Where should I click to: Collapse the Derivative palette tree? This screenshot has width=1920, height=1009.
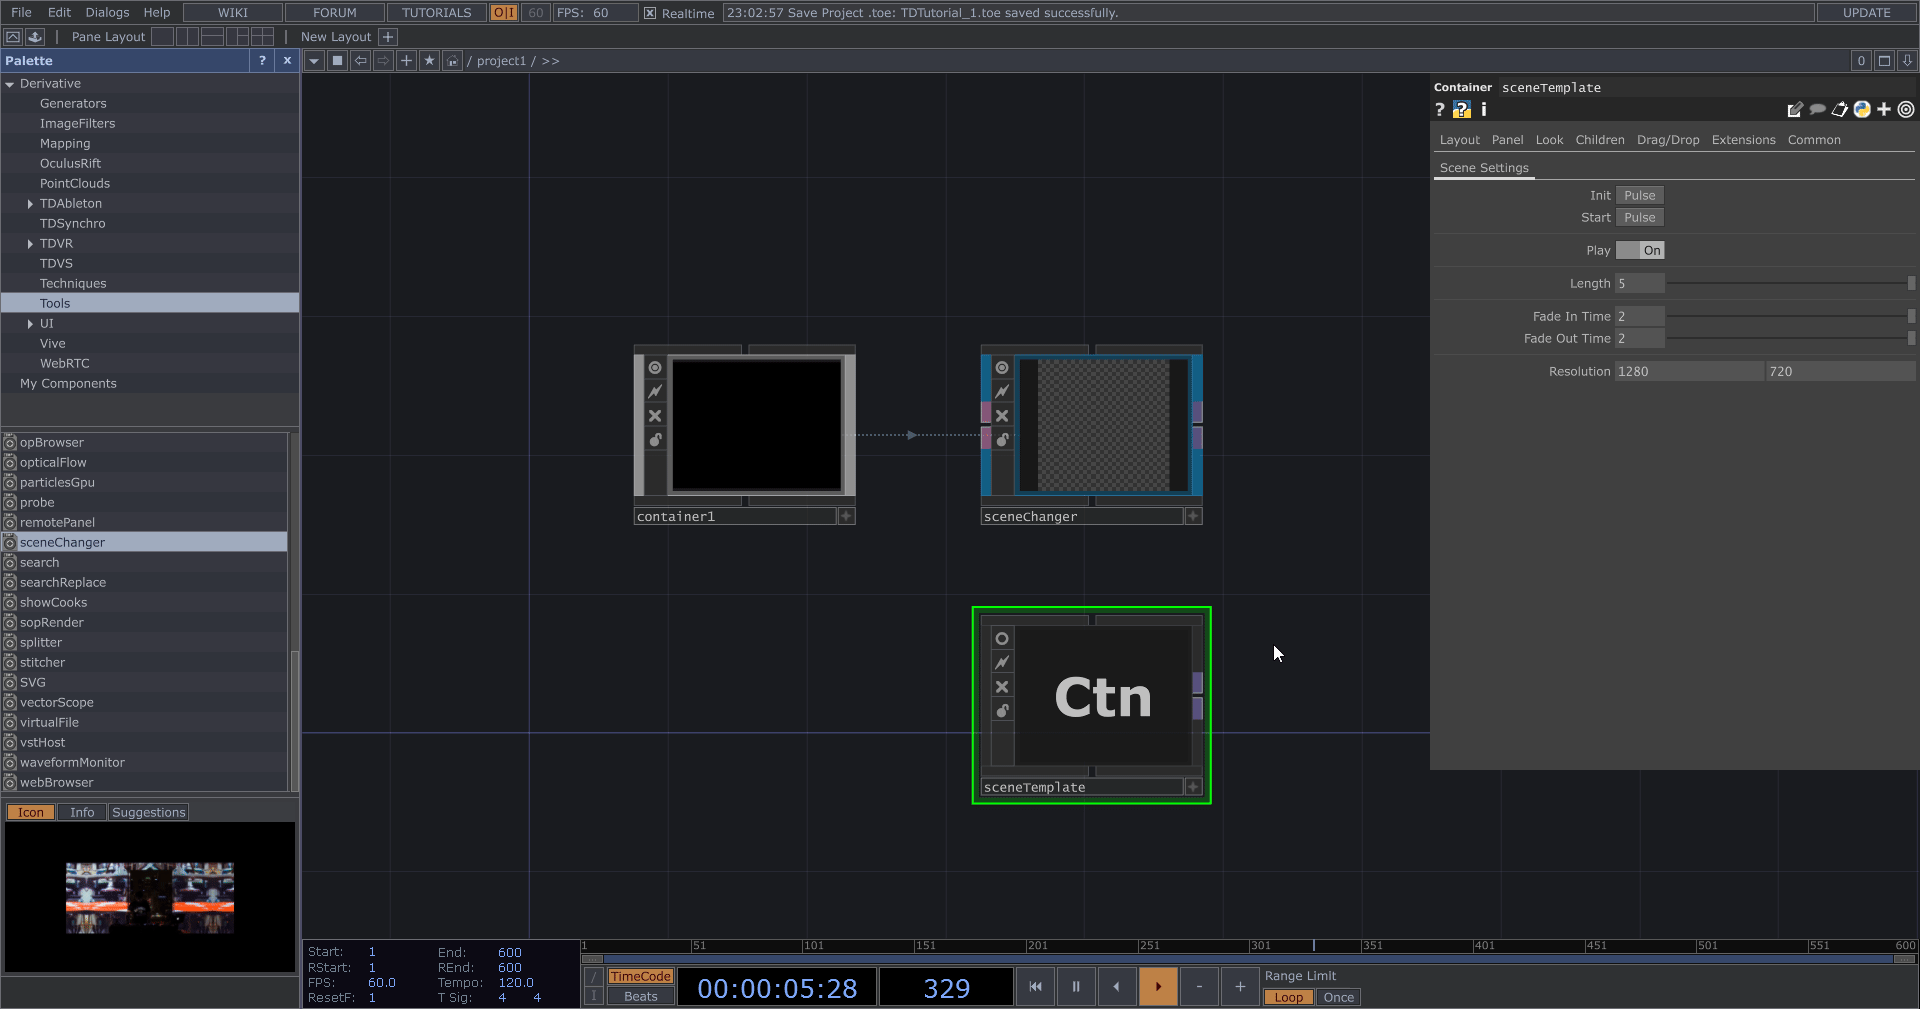point(10,85)
